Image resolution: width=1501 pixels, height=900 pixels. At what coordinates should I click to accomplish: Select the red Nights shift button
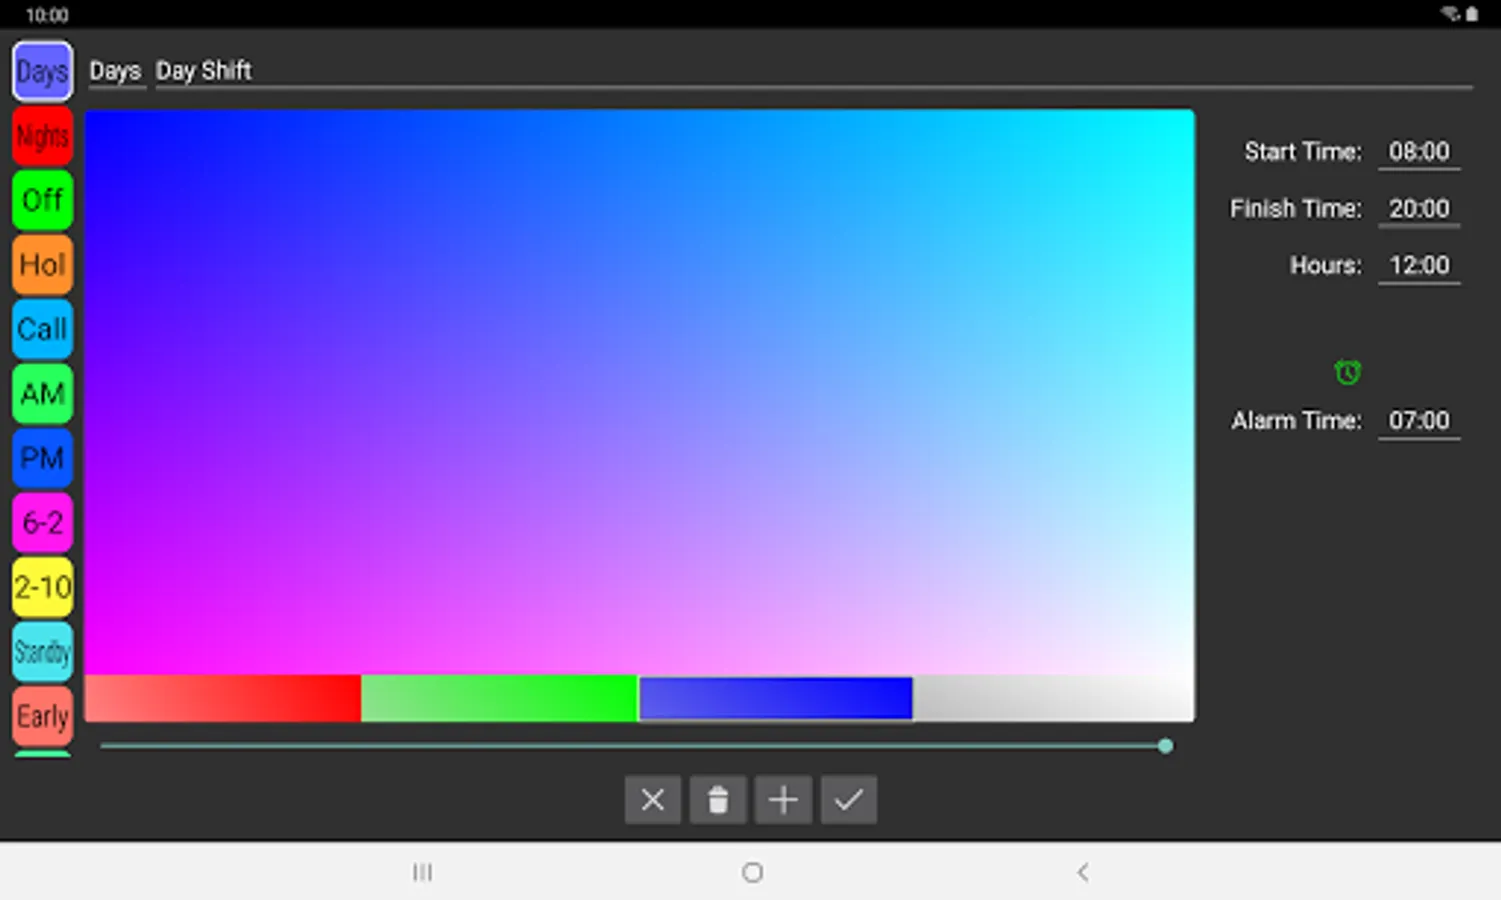pos(42,136)
